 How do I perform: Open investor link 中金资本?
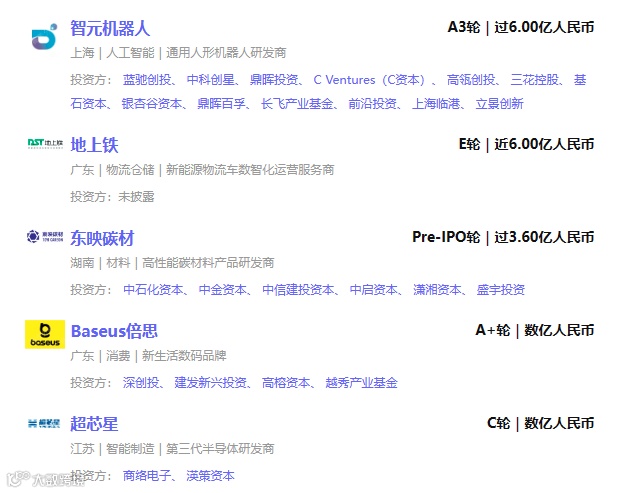(x=223, y=290)
